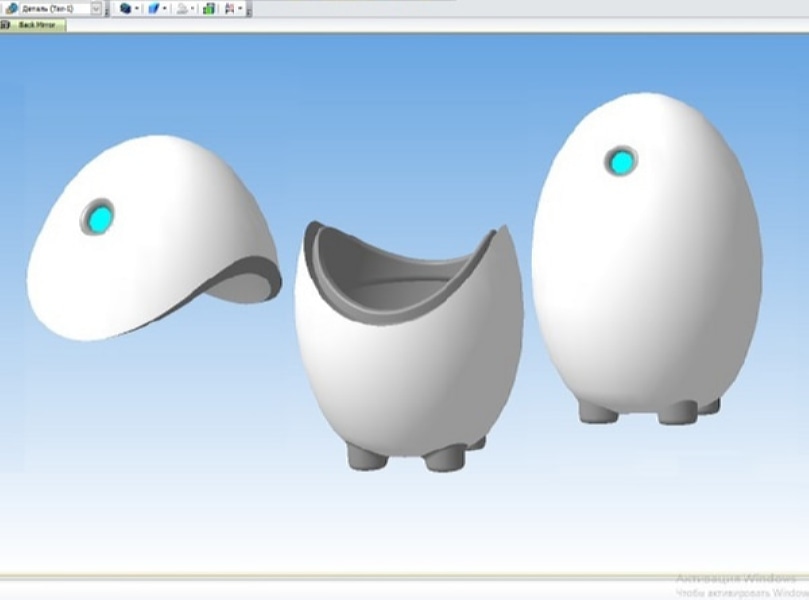Image resolution: width=809 pixels, height=600 pixels.
Task: Click the cyan button on closed egg
Action: [621, 161]
